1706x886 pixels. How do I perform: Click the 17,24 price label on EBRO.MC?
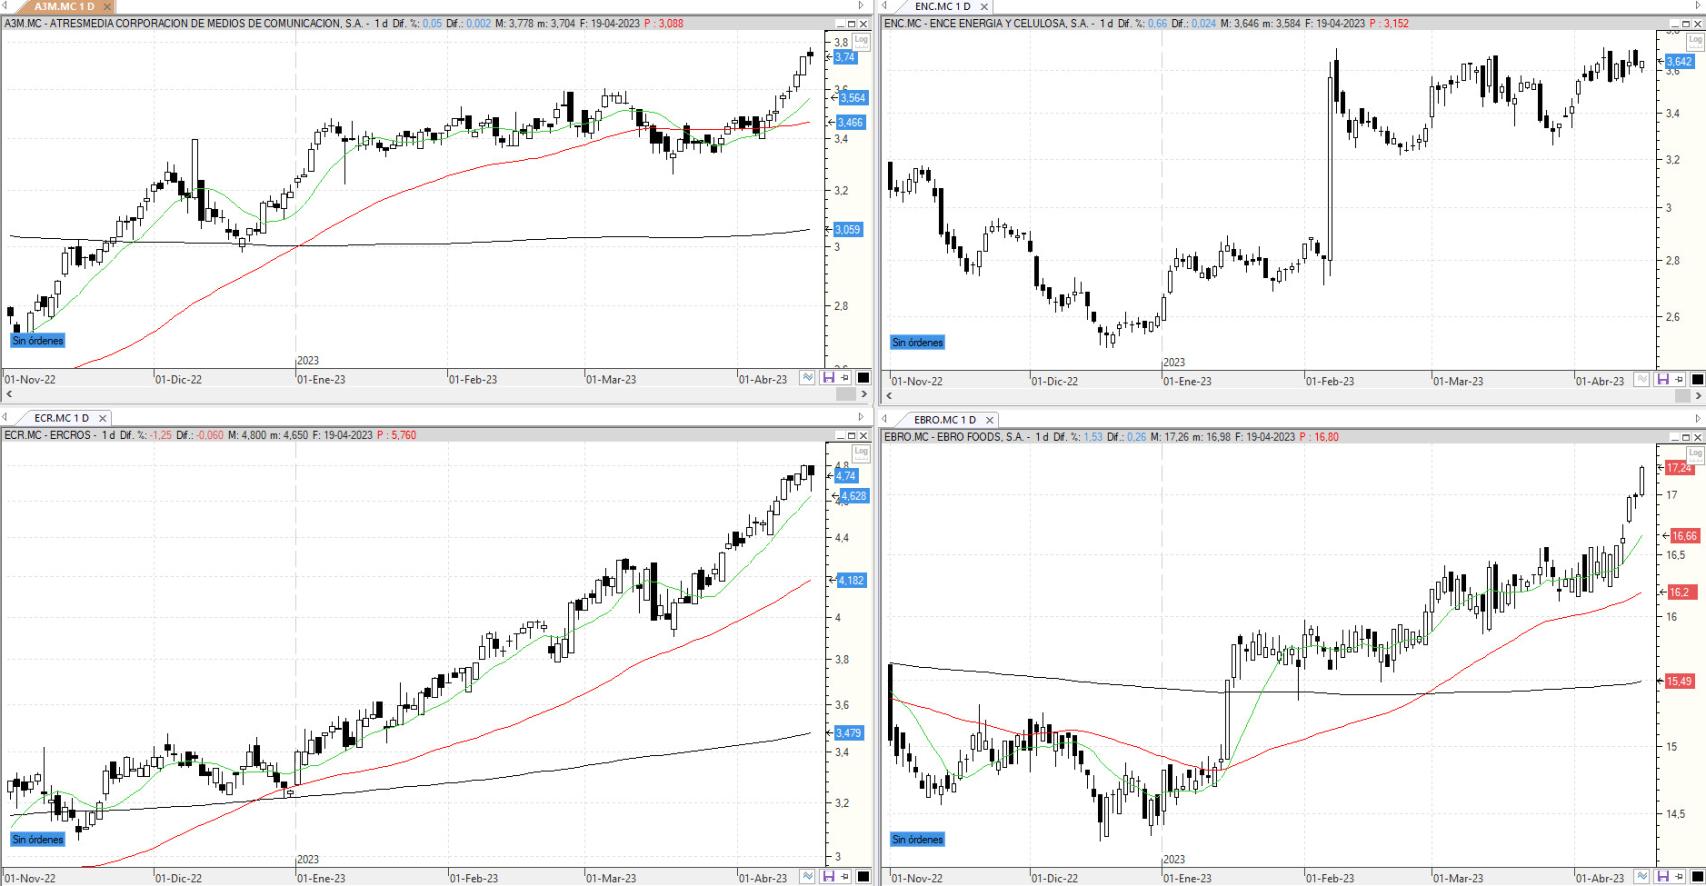1680,468
